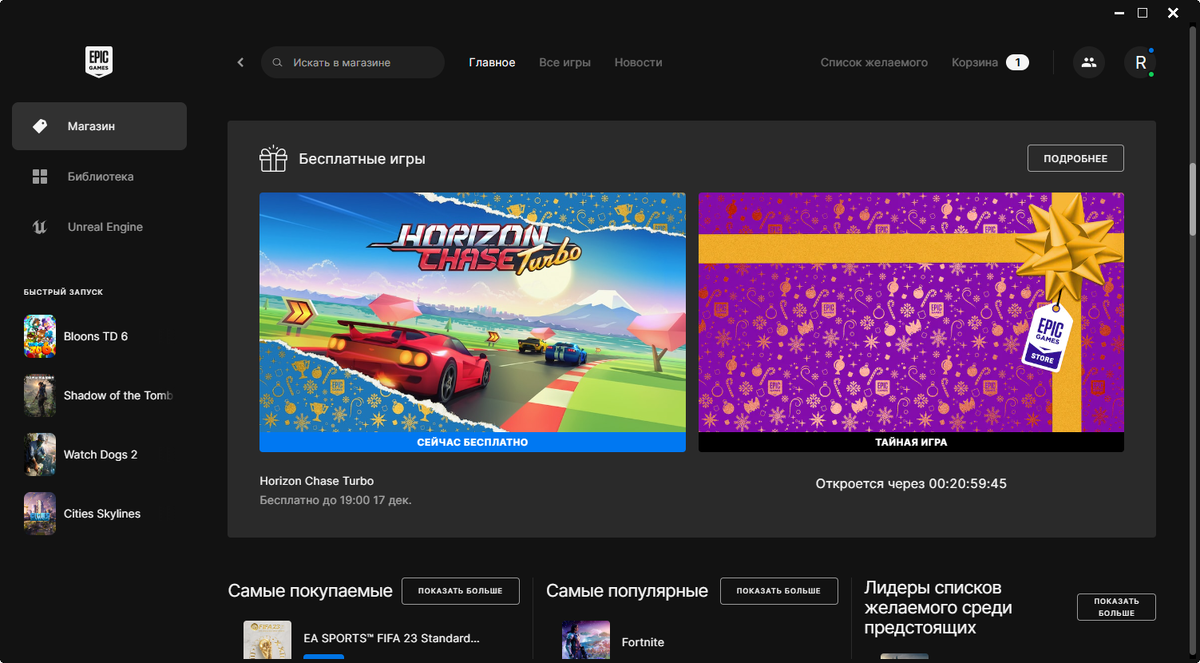Open Корзина link

[x=975, y=62]
